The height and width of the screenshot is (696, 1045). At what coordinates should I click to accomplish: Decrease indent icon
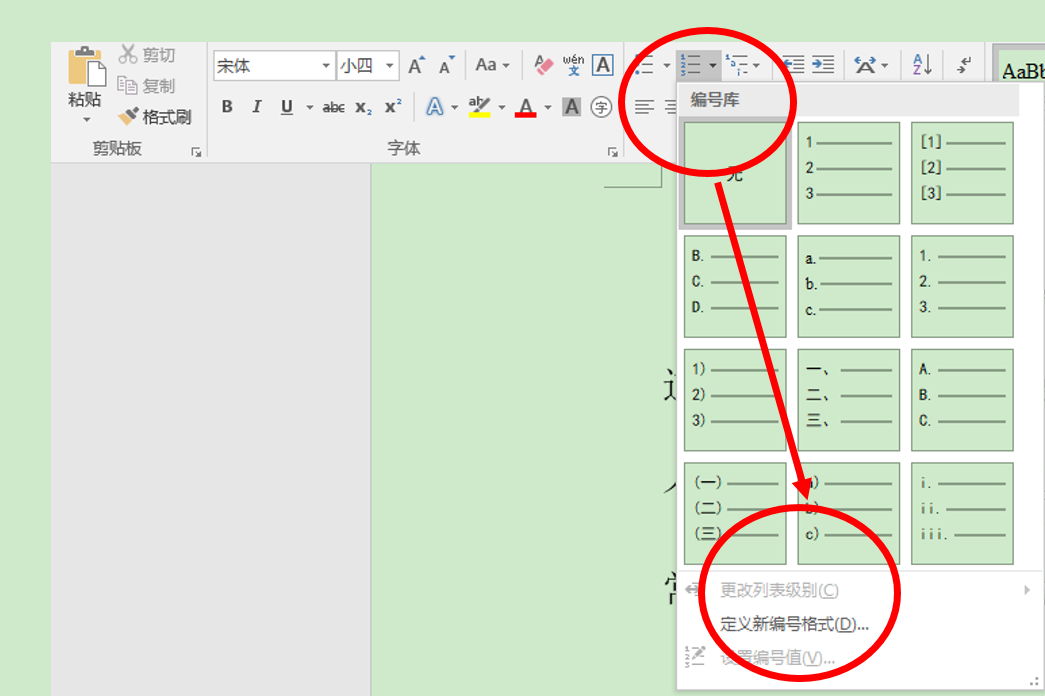(794, 65)
